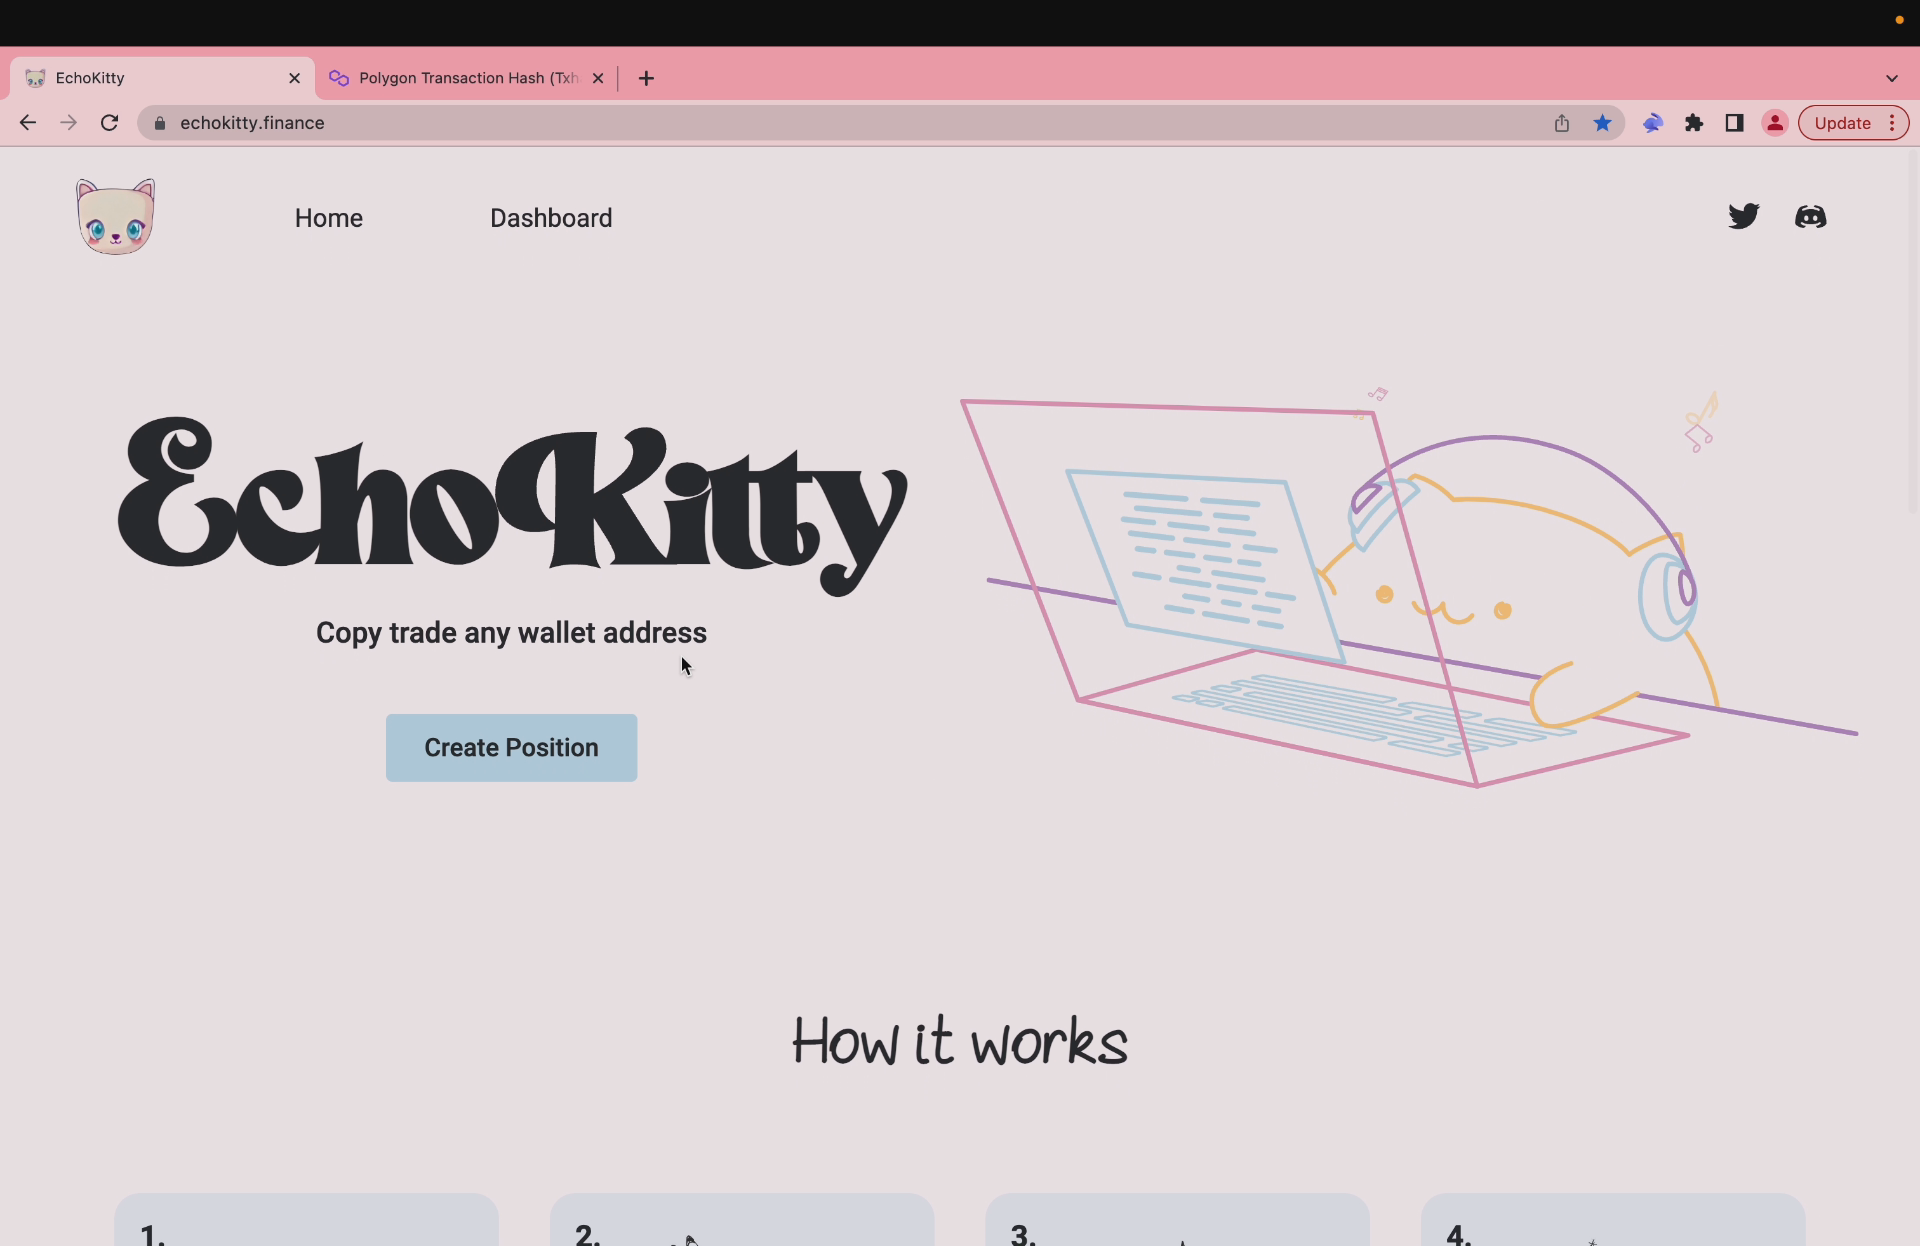This screenshot has height=1246, width=1920.
Task: Go forward in browser history
Action: (x=68, y=123)
